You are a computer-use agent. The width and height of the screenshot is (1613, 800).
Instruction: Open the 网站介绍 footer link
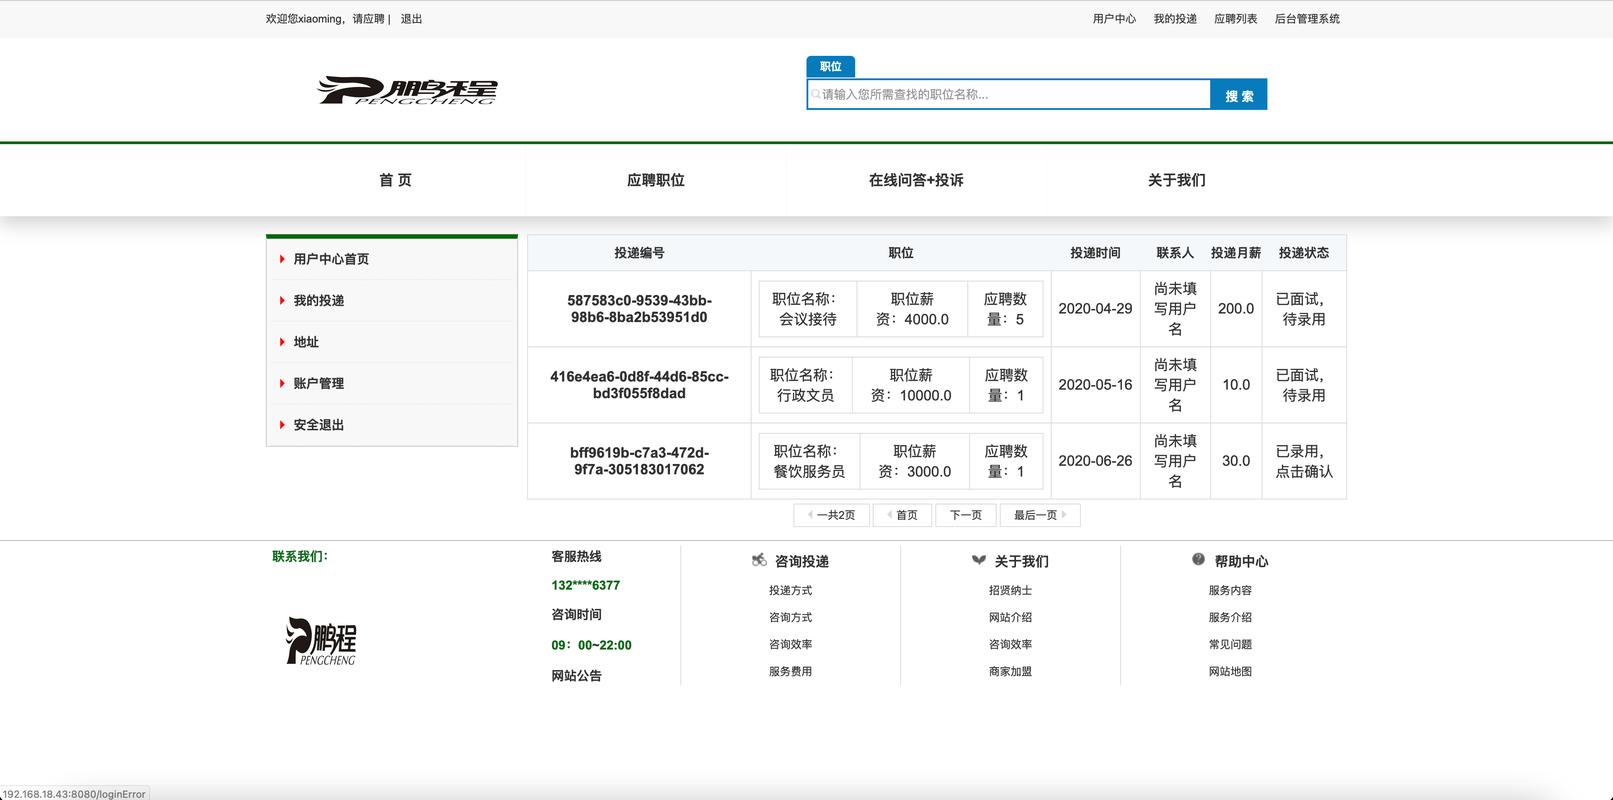tap(1010, 618)
